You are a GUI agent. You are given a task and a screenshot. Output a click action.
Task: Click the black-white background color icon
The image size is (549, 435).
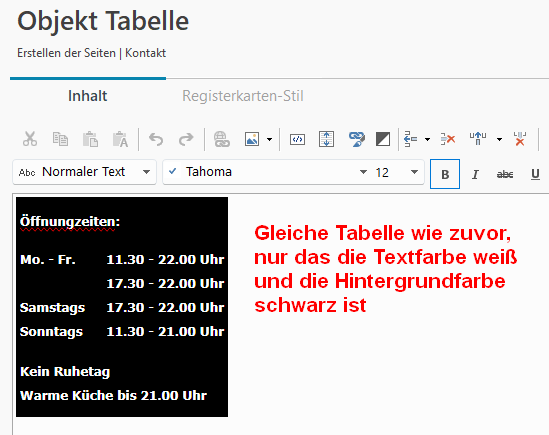383,139
